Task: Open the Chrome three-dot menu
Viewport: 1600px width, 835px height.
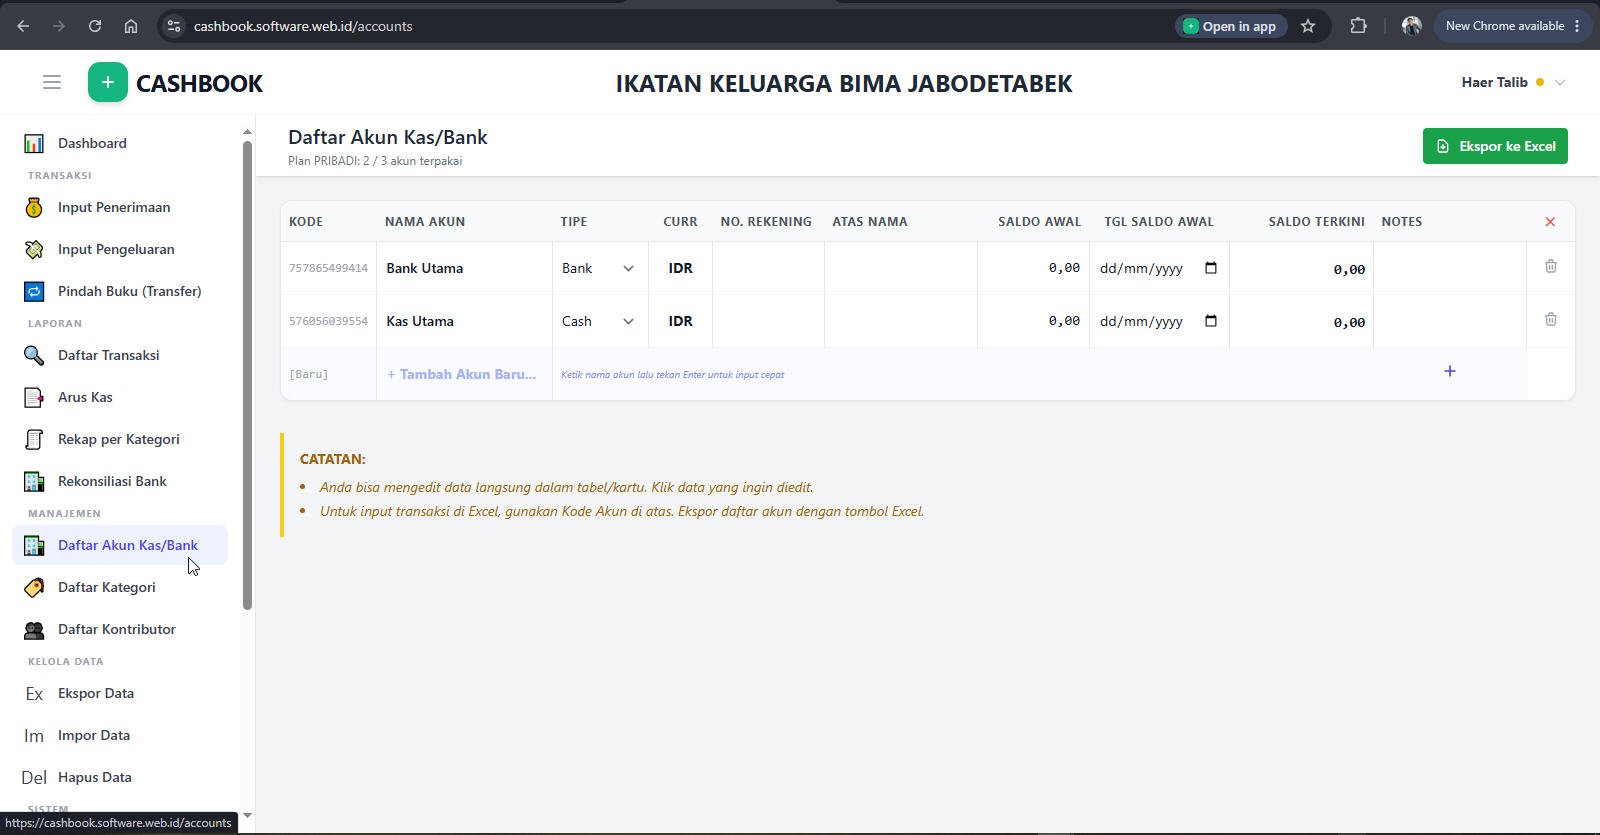Action: [x=1577, y=26]
